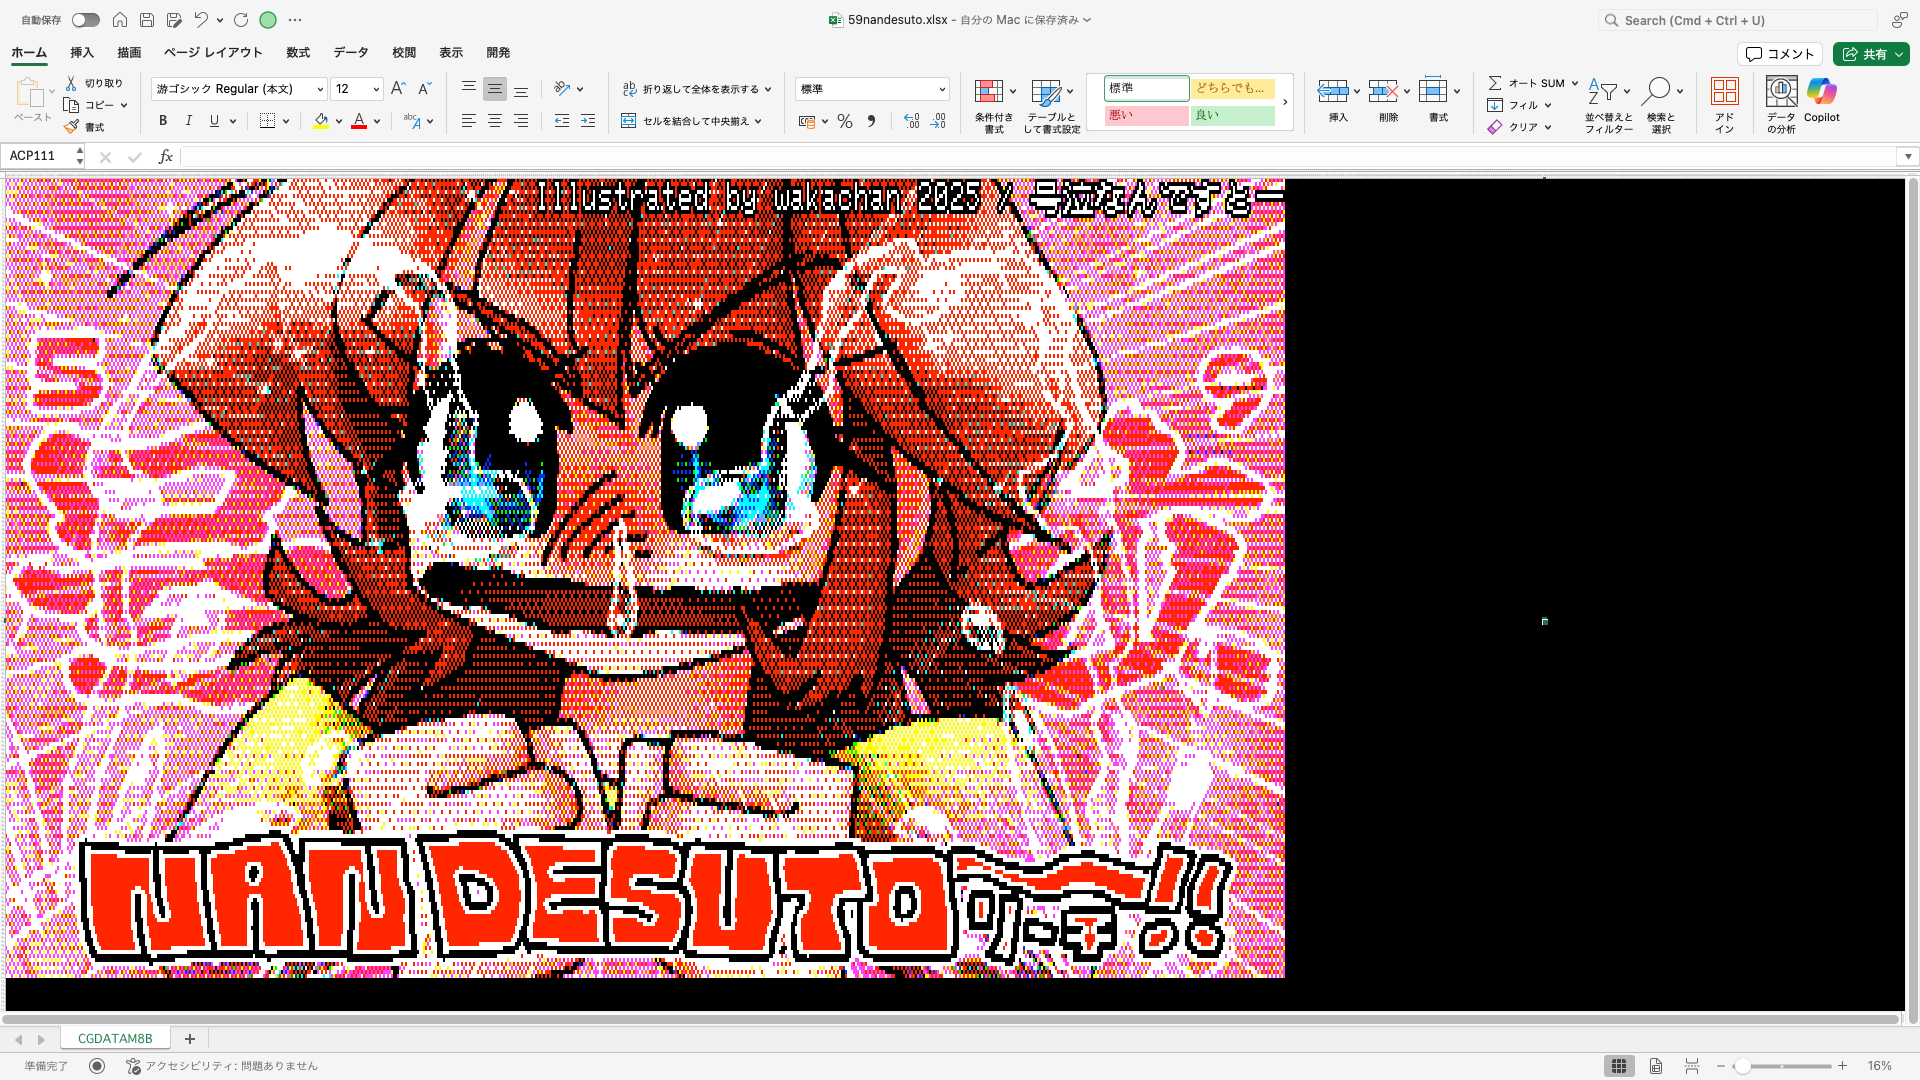Open the ページ レイアウト tab
The width and height of the screenshot is (1920, 1080).
pos(213,53)
